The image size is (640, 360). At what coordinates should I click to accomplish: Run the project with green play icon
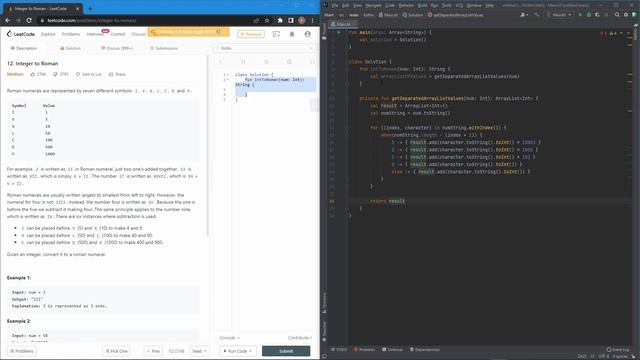(x=580, y=15)
